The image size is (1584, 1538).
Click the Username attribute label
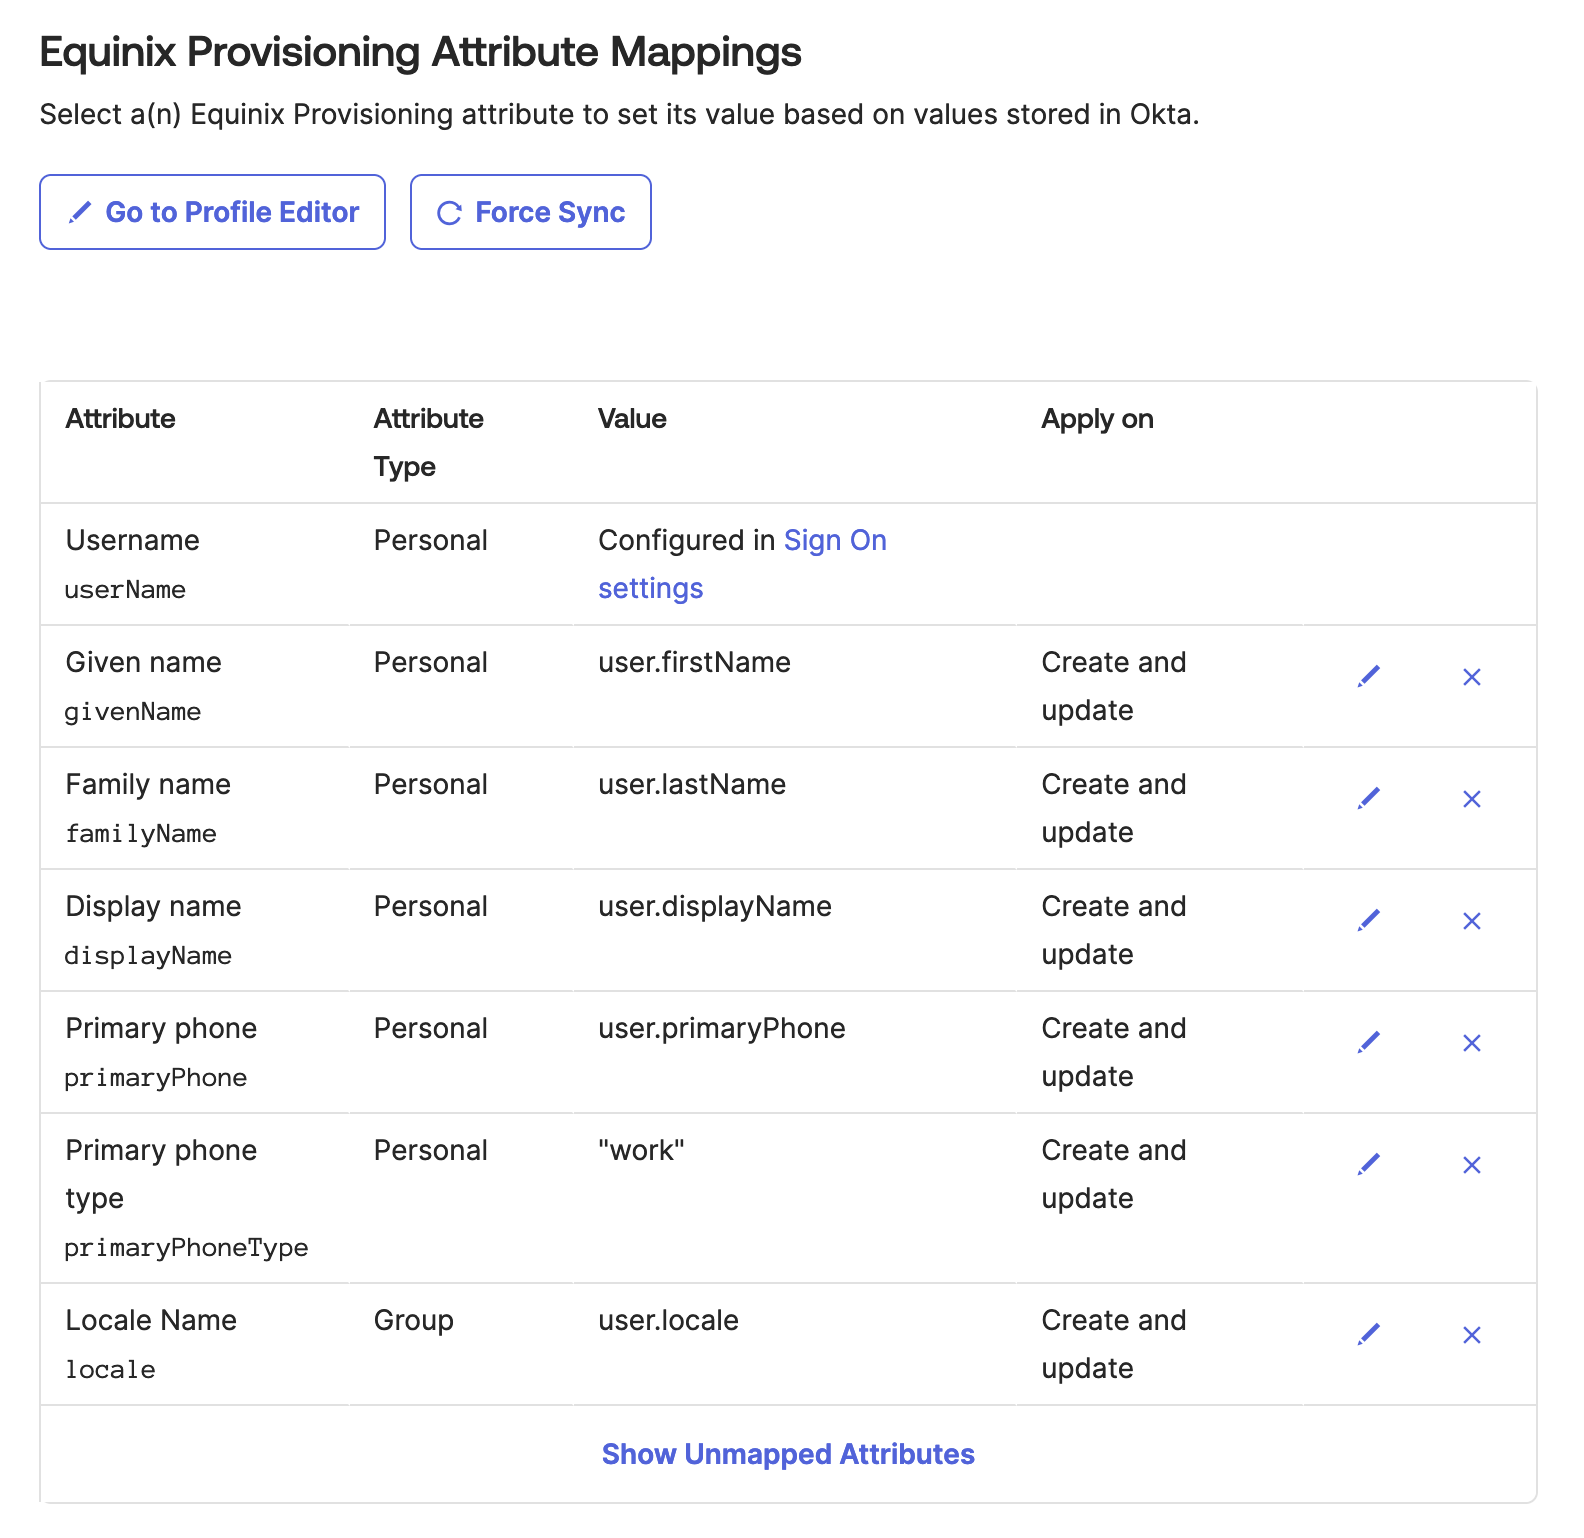click(x=133, y=540)
